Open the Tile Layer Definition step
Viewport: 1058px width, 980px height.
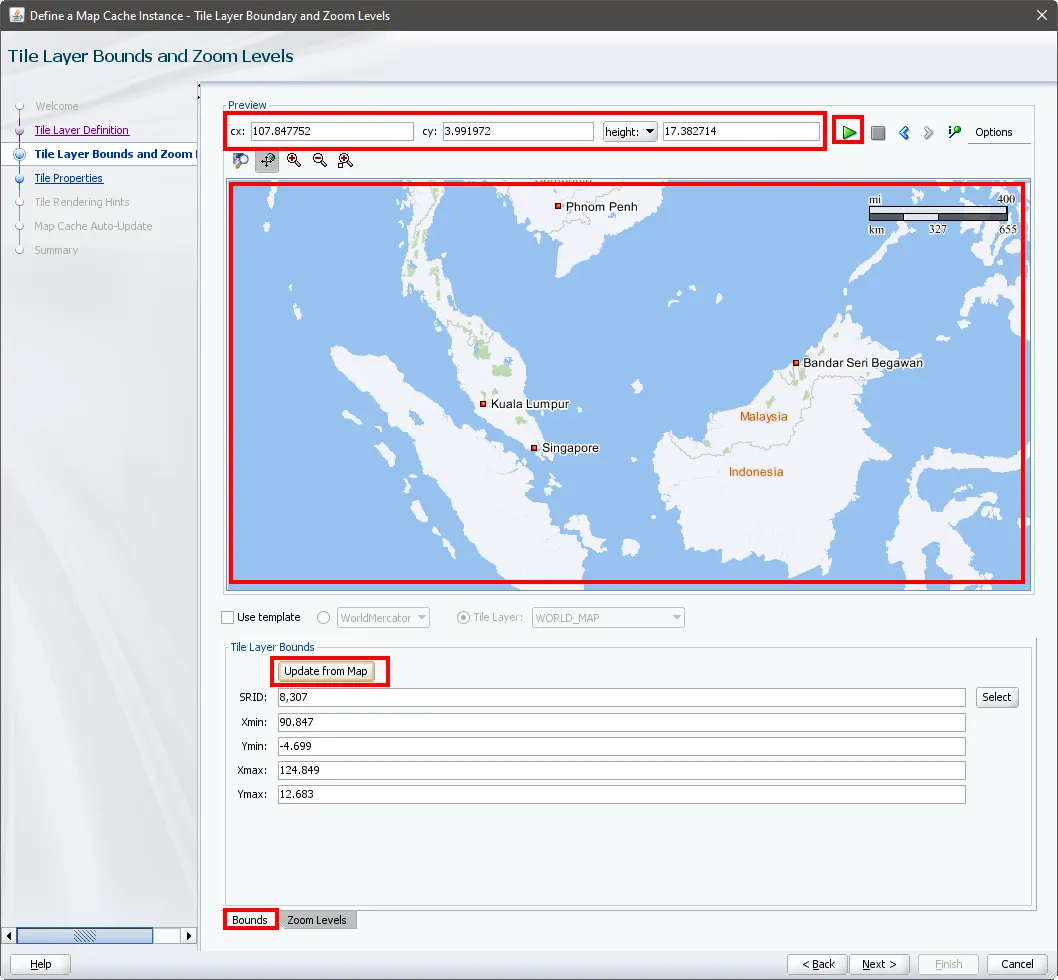coord(82,130)
